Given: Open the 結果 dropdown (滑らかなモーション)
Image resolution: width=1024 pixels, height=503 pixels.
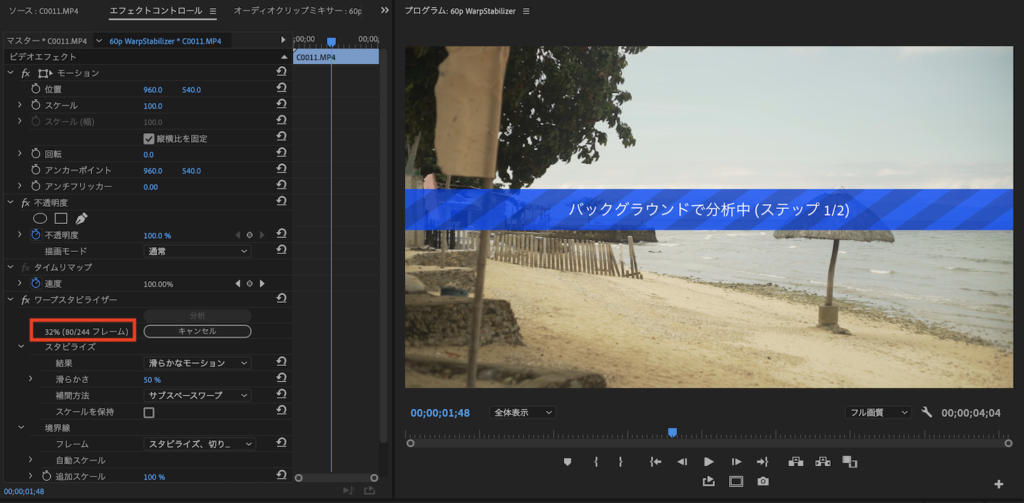Looking at the screenshot, I should (x=197, y=363).
